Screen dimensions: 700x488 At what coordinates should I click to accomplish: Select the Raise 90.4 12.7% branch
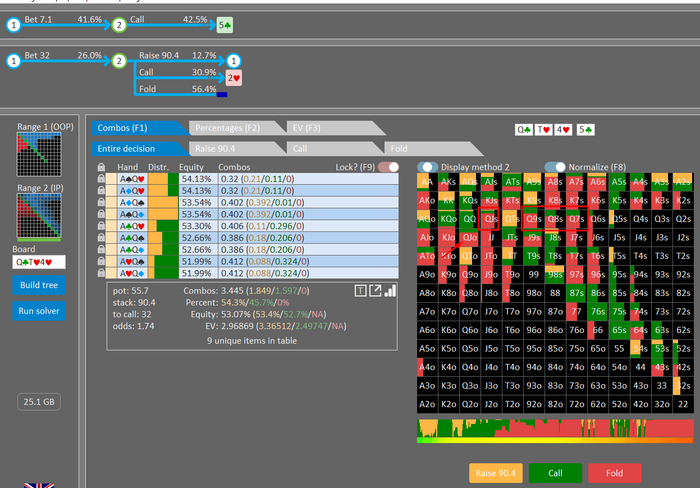coord(178,55)
